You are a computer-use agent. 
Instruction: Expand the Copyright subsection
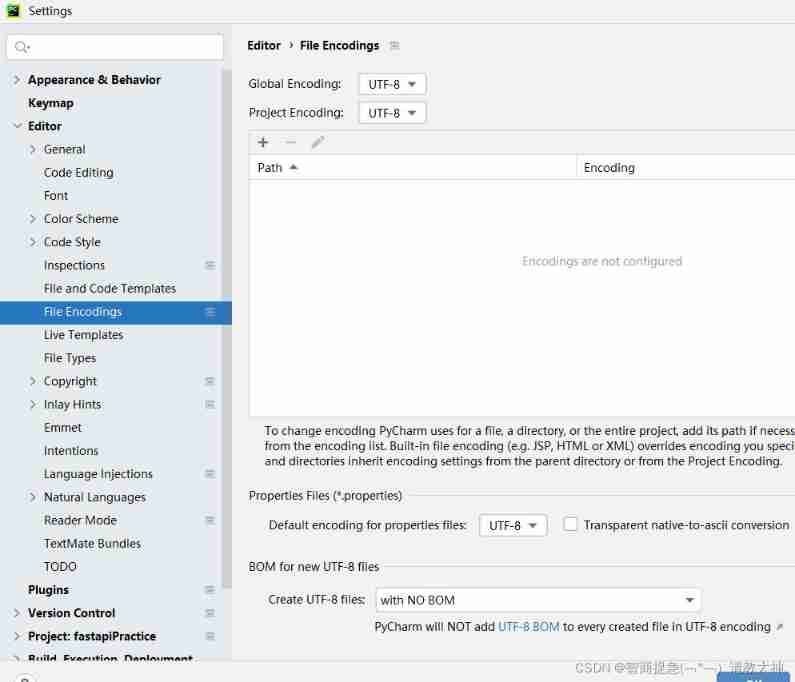(x=32, y=381)
